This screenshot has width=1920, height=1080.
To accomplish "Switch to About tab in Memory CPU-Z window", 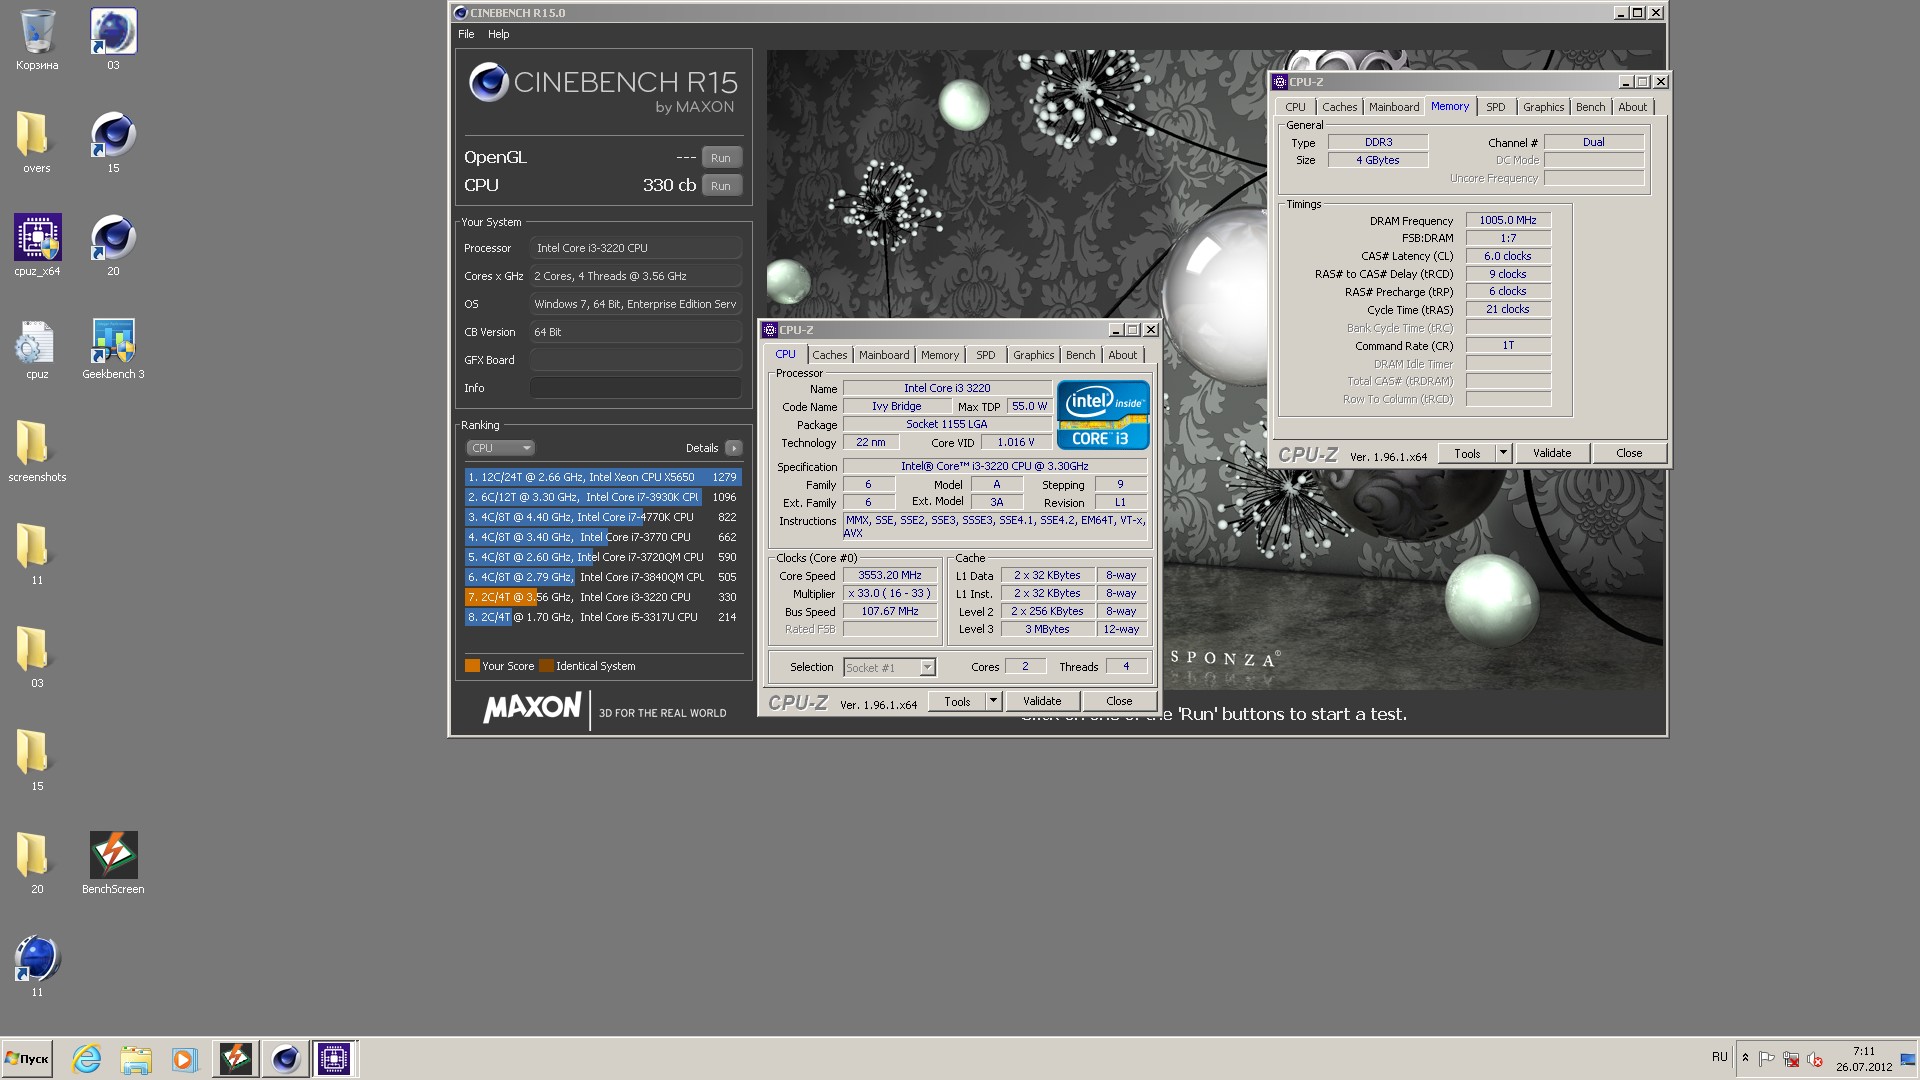I will coord(1632,107).
